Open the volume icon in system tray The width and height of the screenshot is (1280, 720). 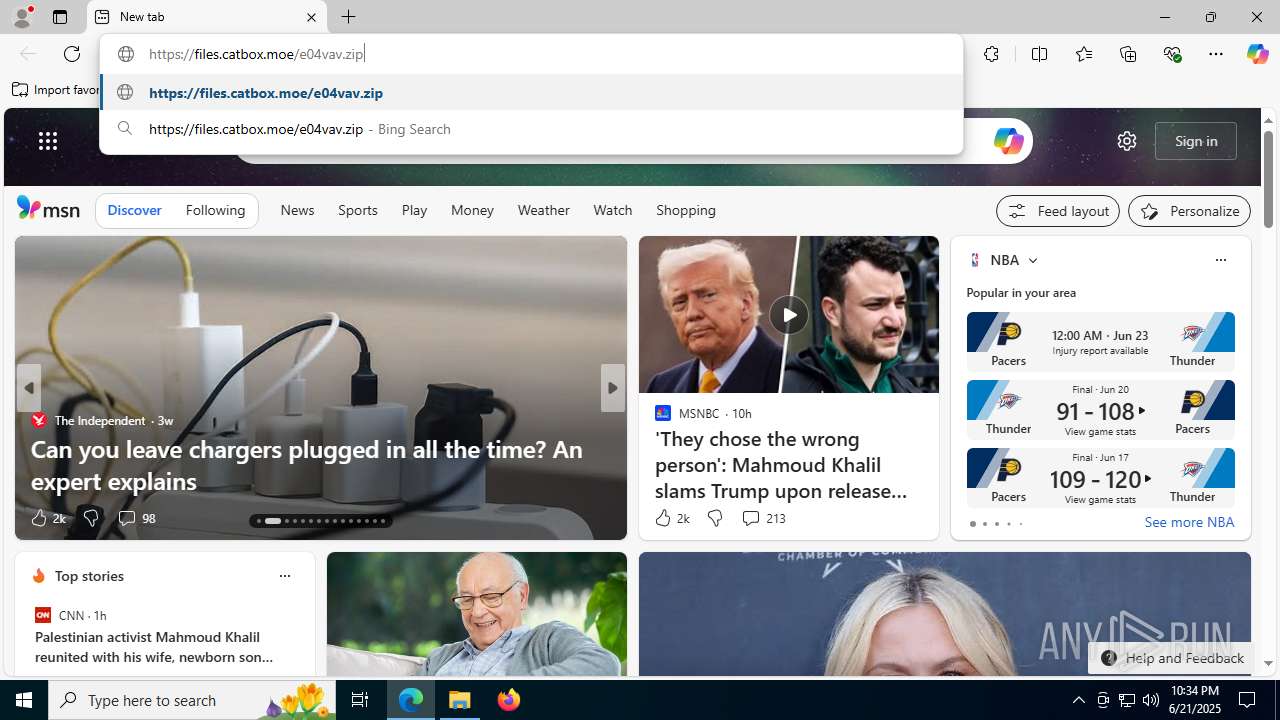point(1150,700)
